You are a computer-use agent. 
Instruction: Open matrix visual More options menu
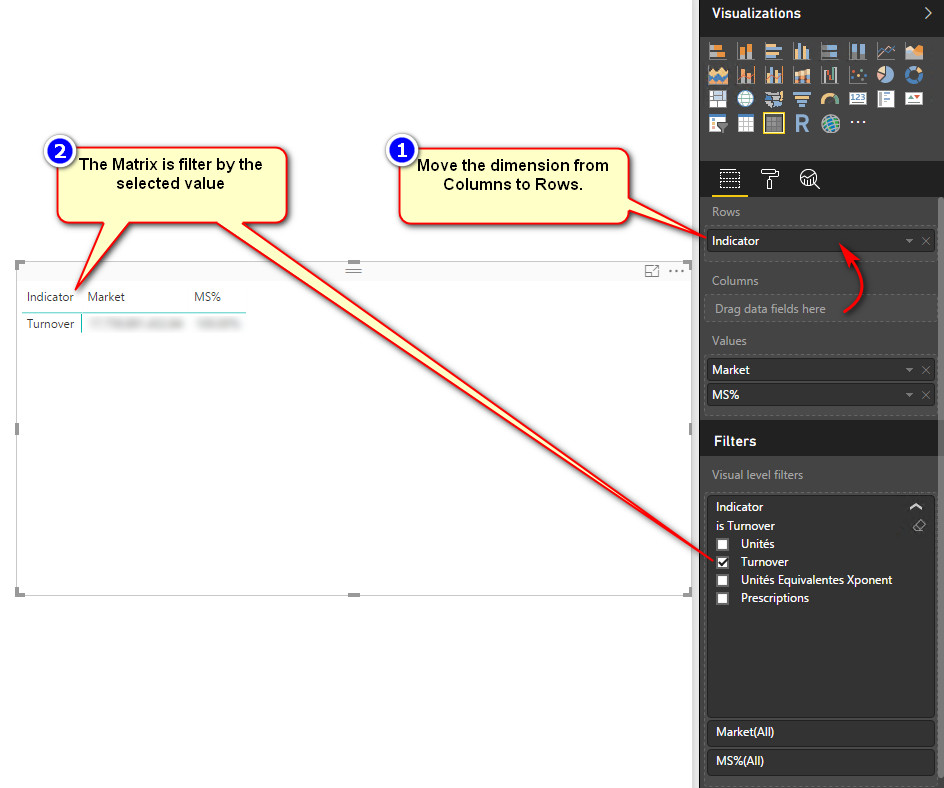click(676, 271)
